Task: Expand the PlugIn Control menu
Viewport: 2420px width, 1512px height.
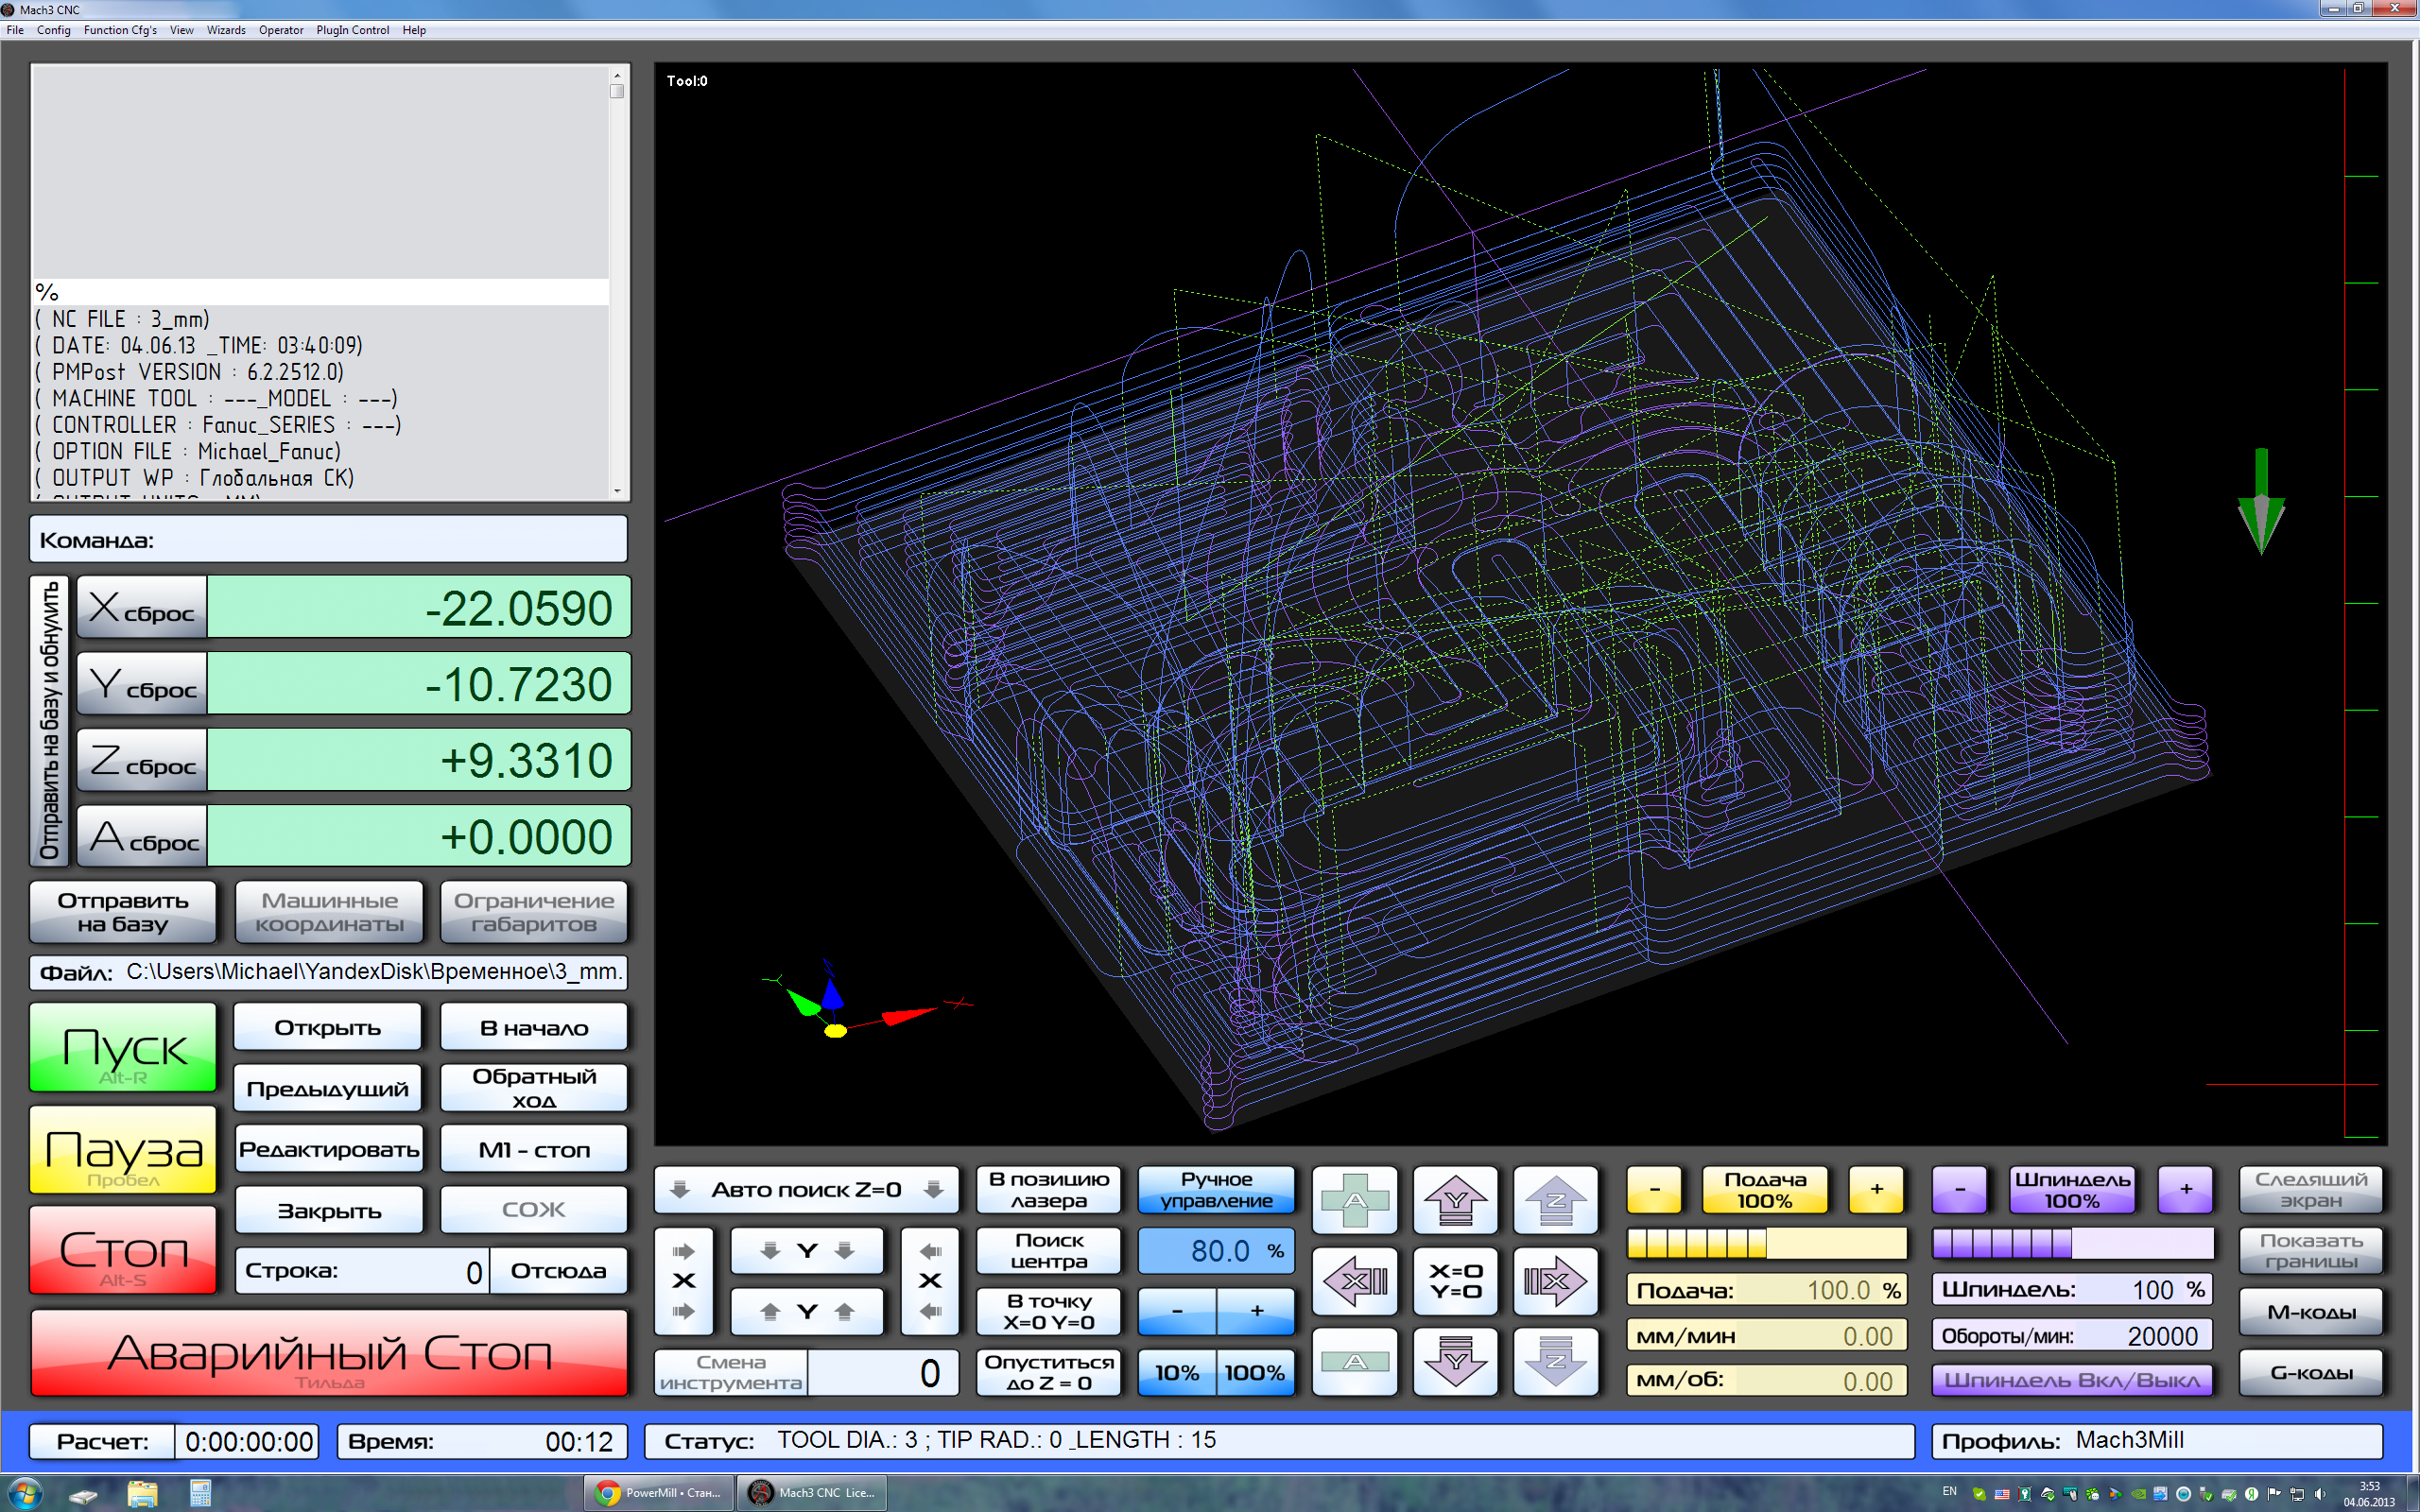Action: coord(352,30)
